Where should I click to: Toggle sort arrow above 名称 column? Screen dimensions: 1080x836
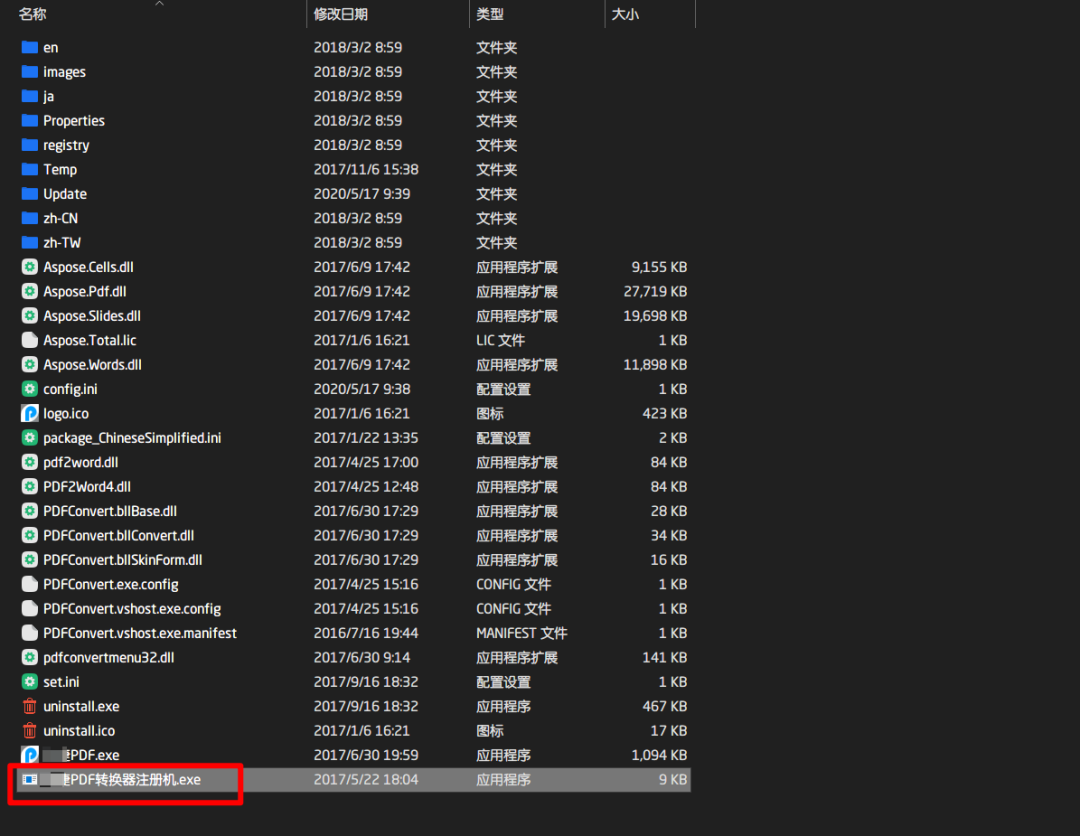[x=159, y=3]
